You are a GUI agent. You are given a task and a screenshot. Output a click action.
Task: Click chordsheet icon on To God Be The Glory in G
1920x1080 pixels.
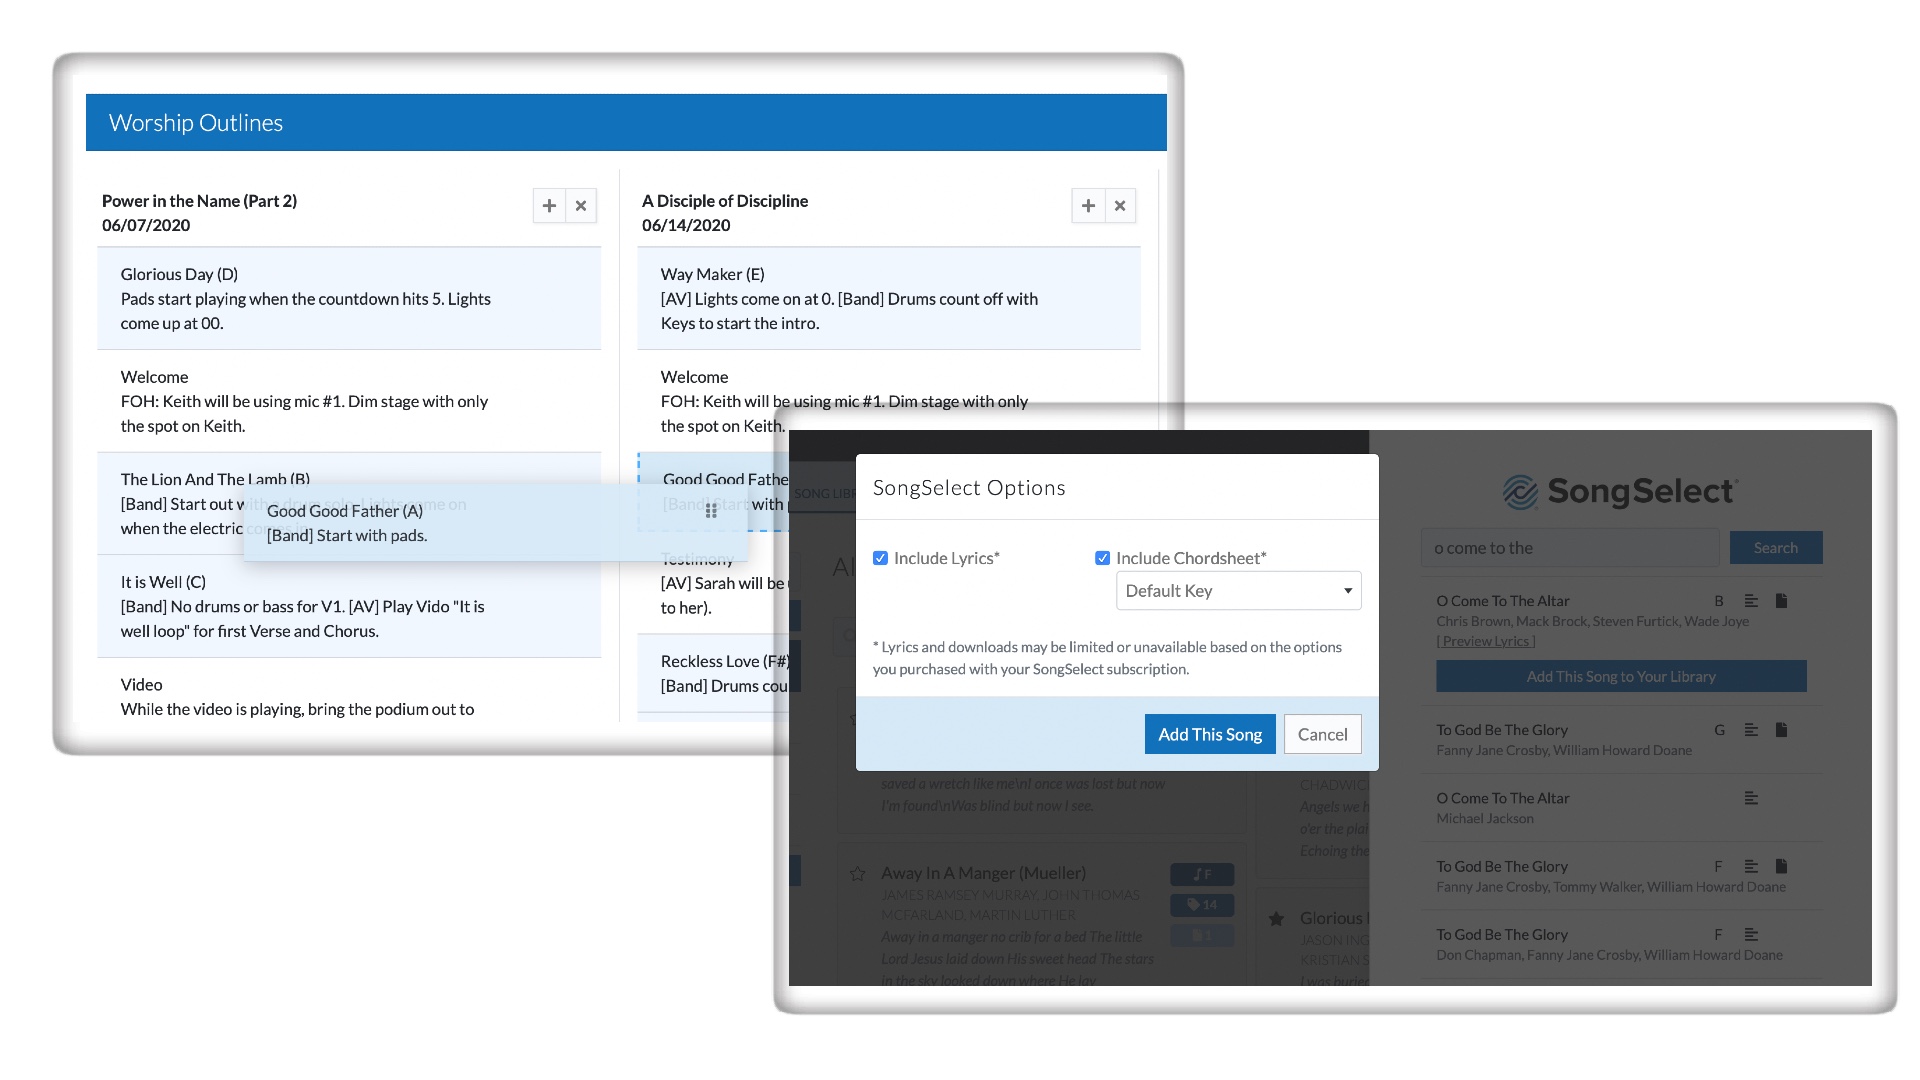pyautogui.click(x=1781, y=730)
